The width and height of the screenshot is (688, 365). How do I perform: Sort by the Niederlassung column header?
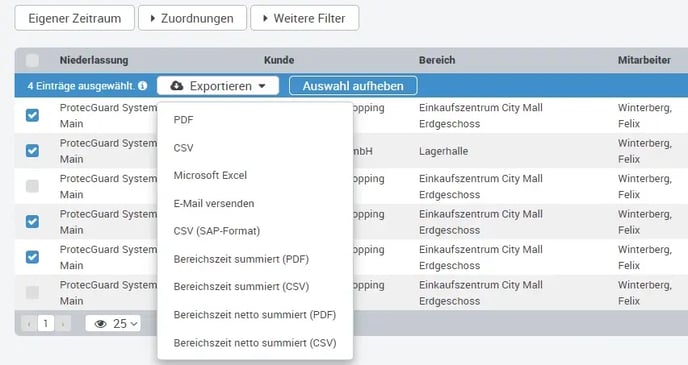pos(94,60)
